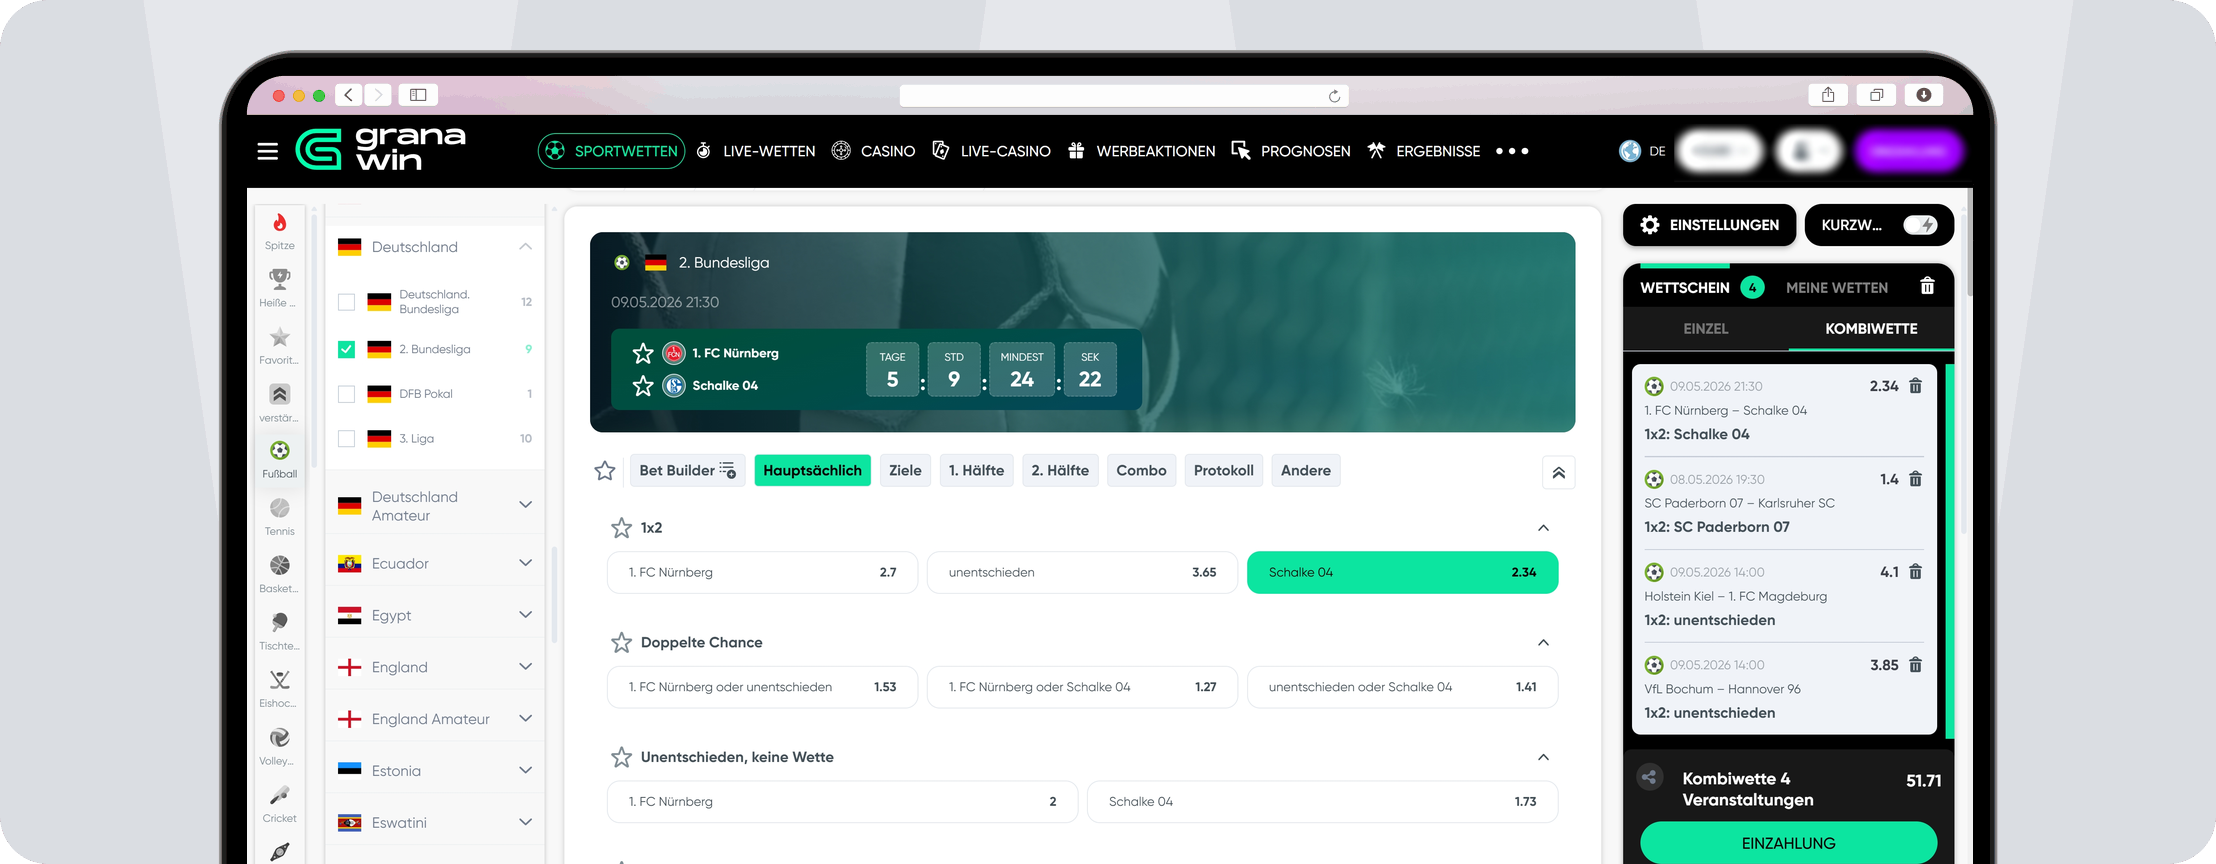Expand the Egypt leagues
This screenshot has height=864, width=2216.
pos(525,615)
